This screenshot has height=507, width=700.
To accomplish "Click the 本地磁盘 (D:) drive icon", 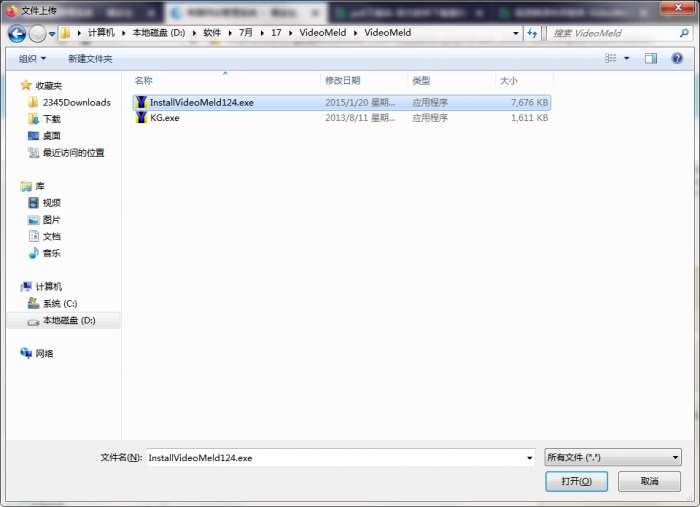I will (x=33, y=322).
